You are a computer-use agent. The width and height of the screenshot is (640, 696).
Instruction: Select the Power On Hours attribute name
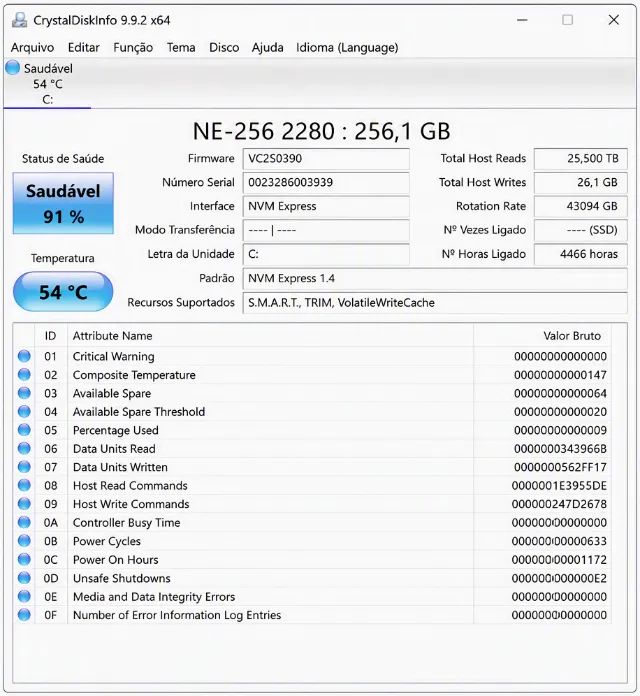click(x=115, y=560)
